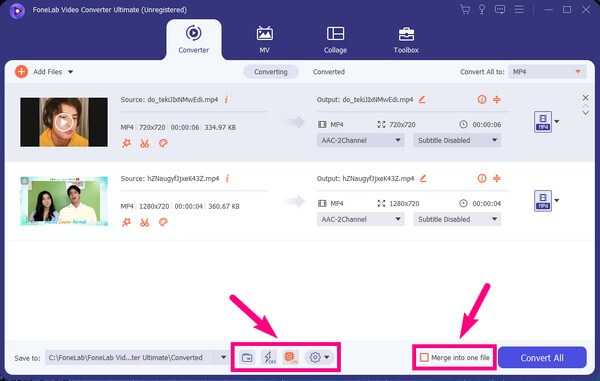The width and height of the screenshot is (600, 381).
Task: Open metadata info icon for hZNaugyfJjxeK43Z.mp4 output
Action: click(482, 178)
